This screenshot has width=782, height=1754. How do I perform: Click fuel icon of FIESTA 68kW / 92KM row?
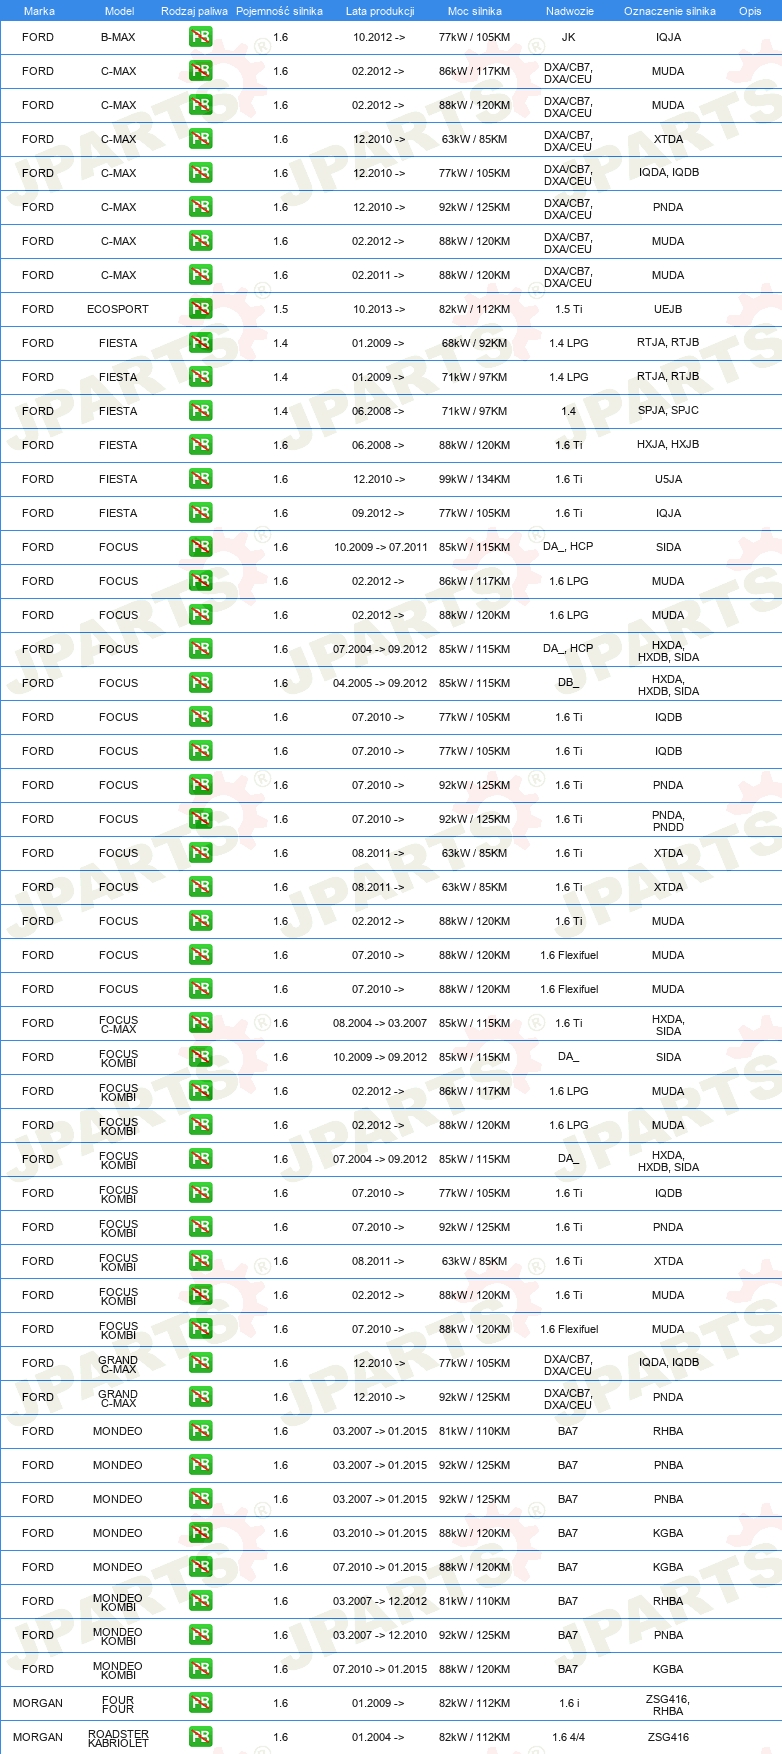click(200, 344)
